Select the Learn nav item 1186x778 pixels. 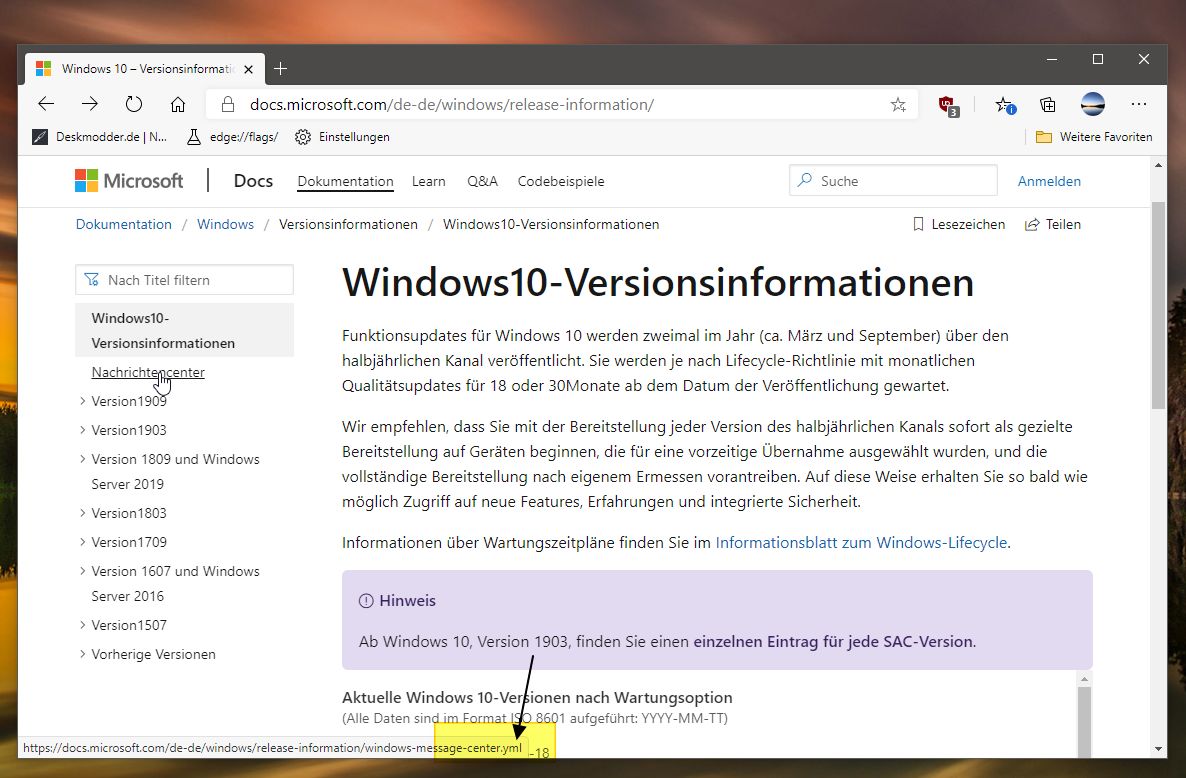coord(429,181)
